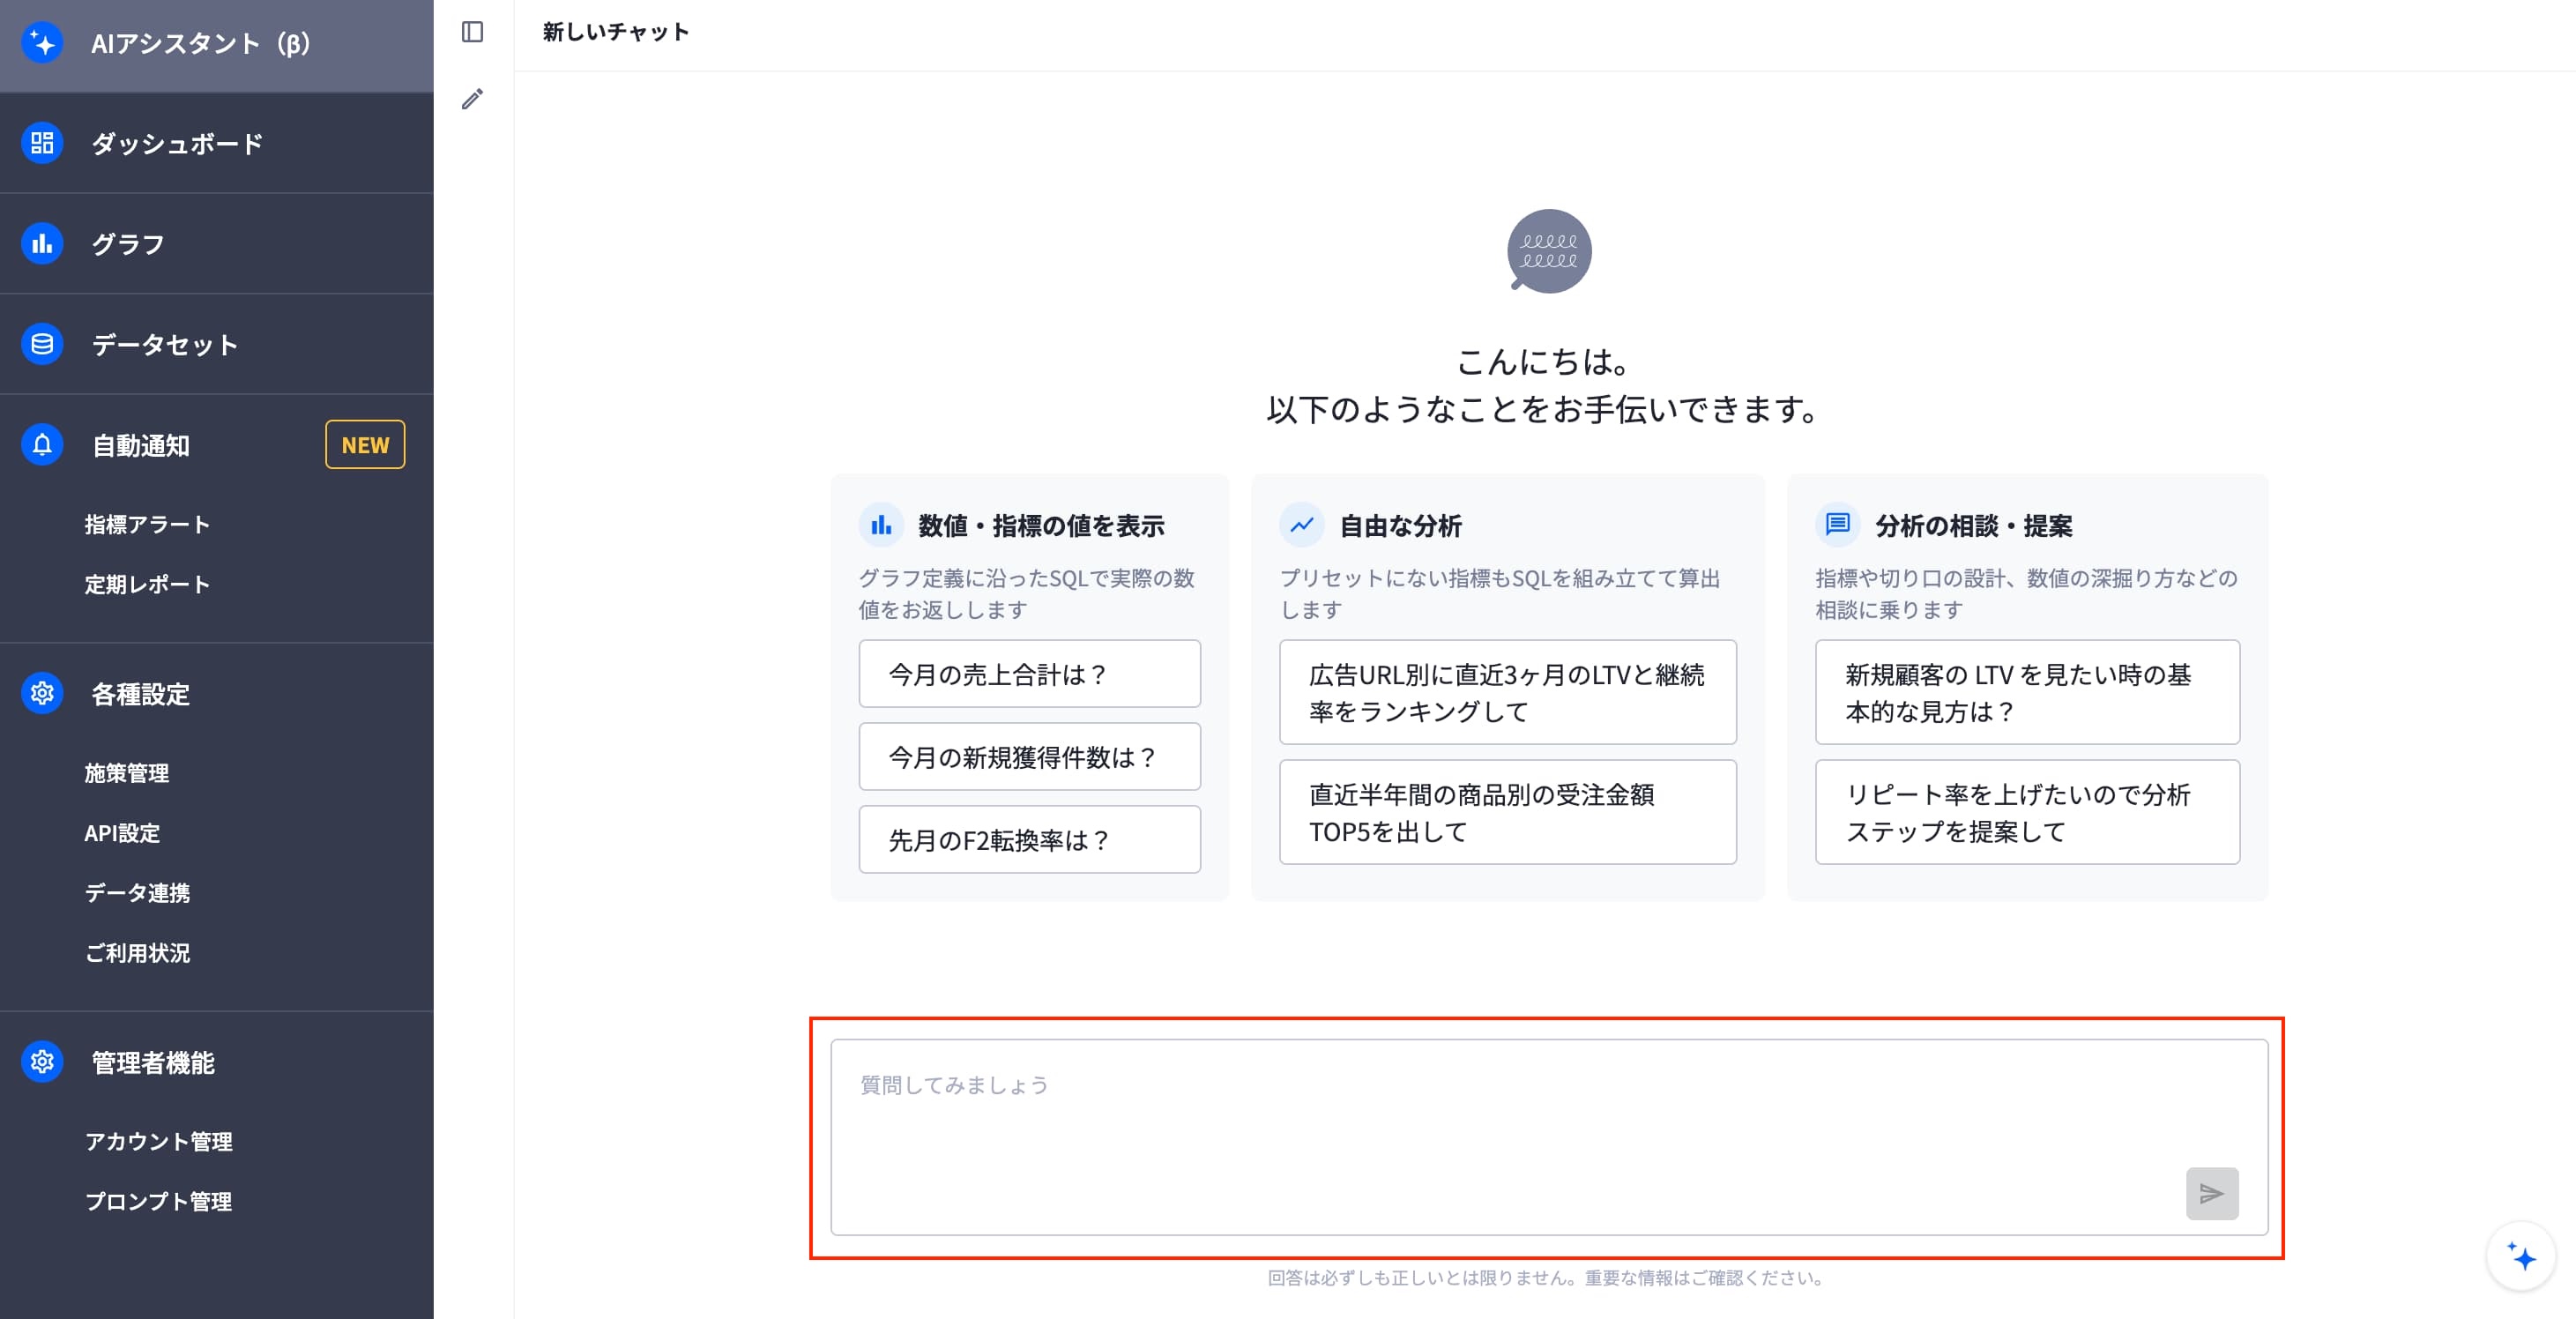Screen dimensions: 2576x1319
Task: Click the AIアシスタント sparkle icon
Action: pyautogui.click(x=42, y=43)
